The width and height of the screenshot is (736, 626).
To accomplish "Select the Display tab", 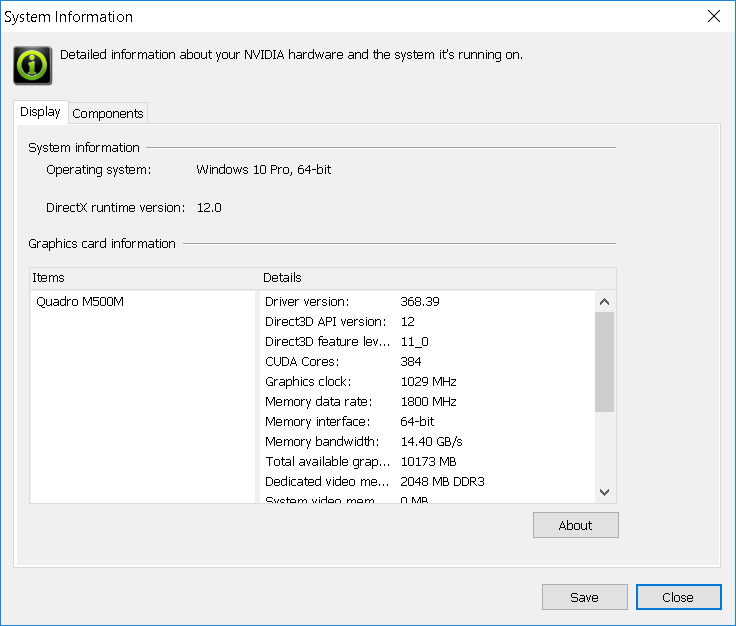I will click(x=41, y=112).
